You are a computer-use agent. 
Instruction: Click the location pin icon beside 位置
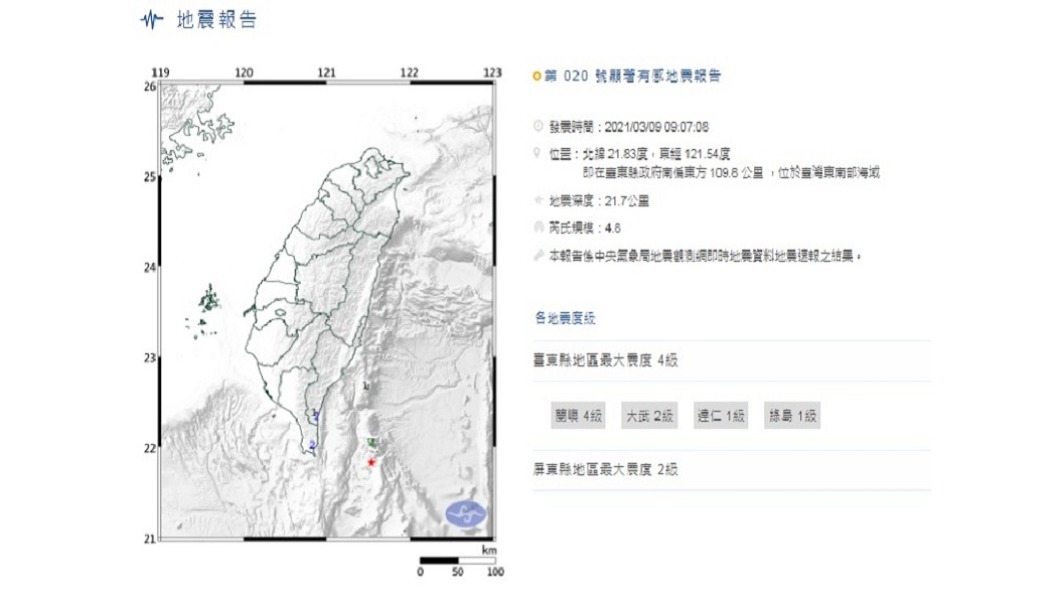(x=537, y=152)
